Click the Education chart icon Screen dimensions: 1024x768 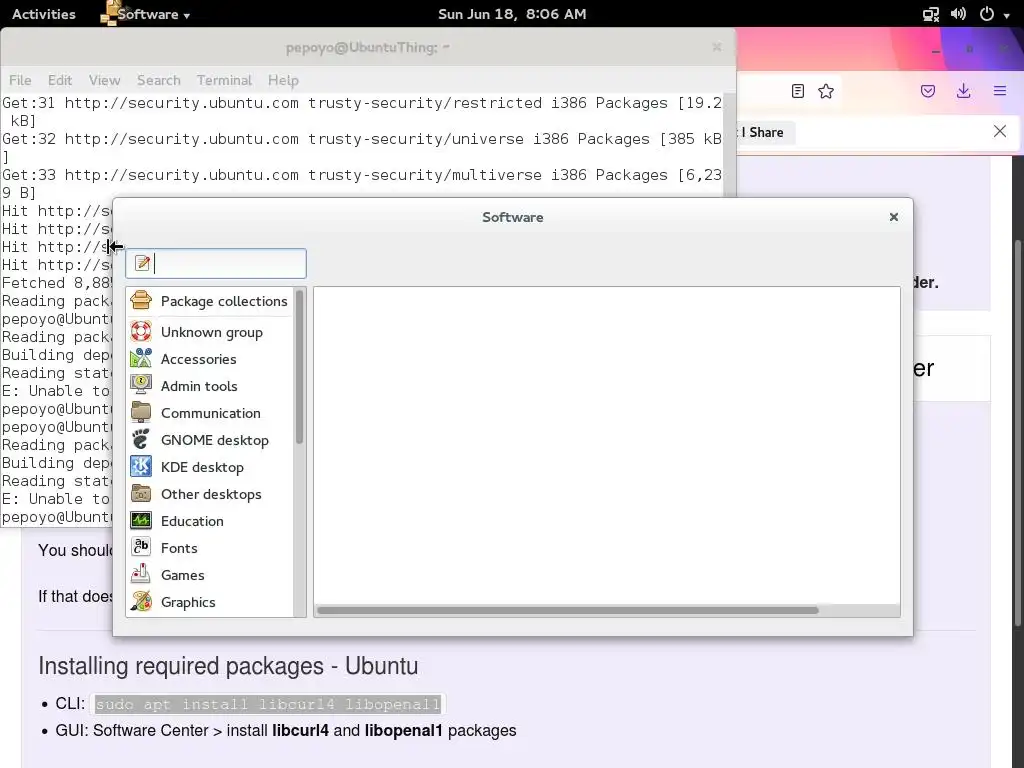(141, 520)
